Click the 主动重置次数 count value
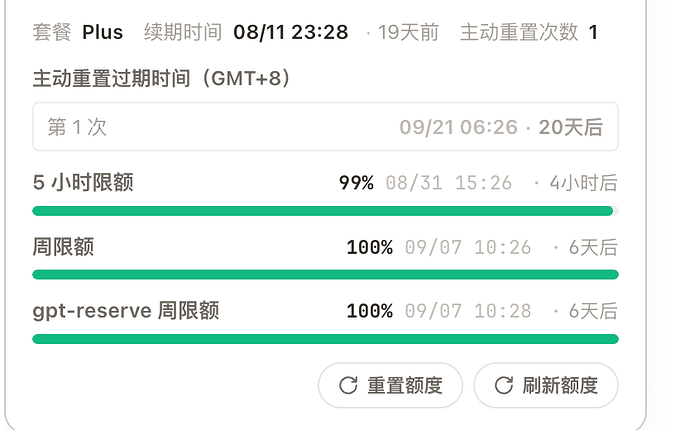The image size is (690, 430). (x=593, y=32)
